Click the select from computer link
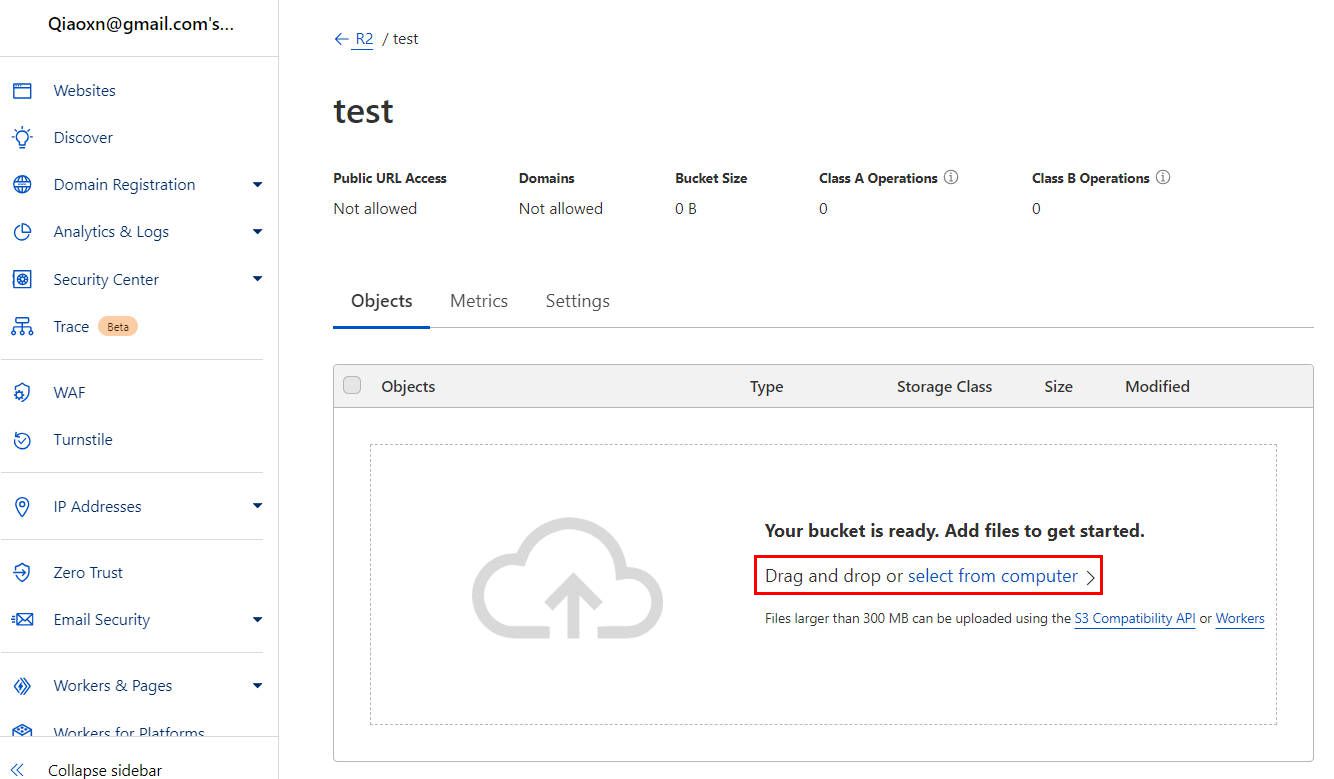Image resolution: width=1334 pixels, height=779 pixels. point(993,576)
